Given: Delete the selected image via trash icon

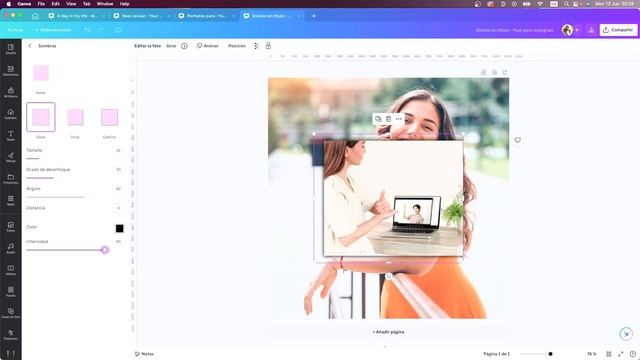Looking at the screenshot, I should (x=389, y=119).
